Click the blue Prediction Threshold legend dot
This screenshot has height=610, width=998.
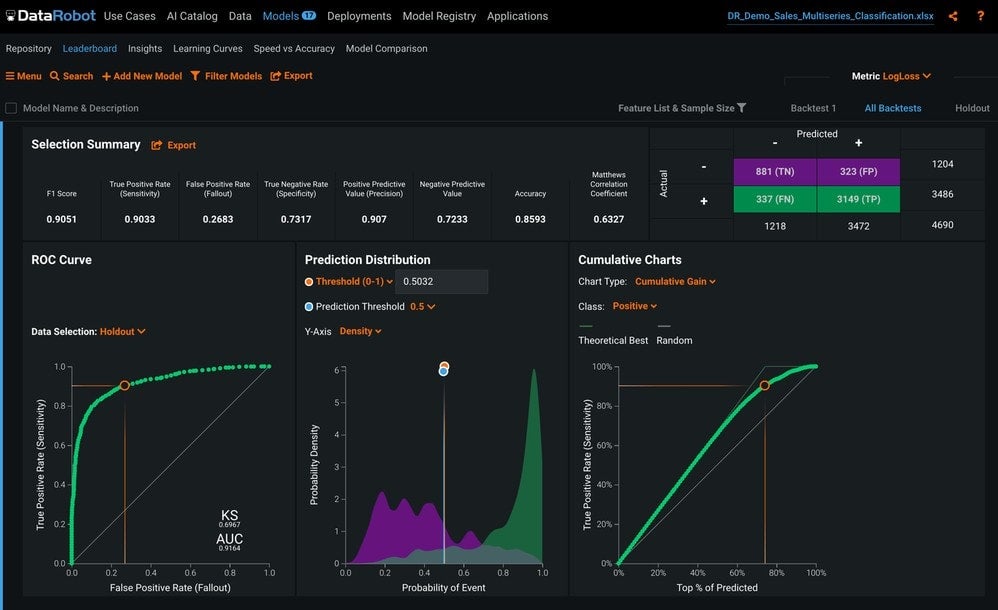click(309, 306)
